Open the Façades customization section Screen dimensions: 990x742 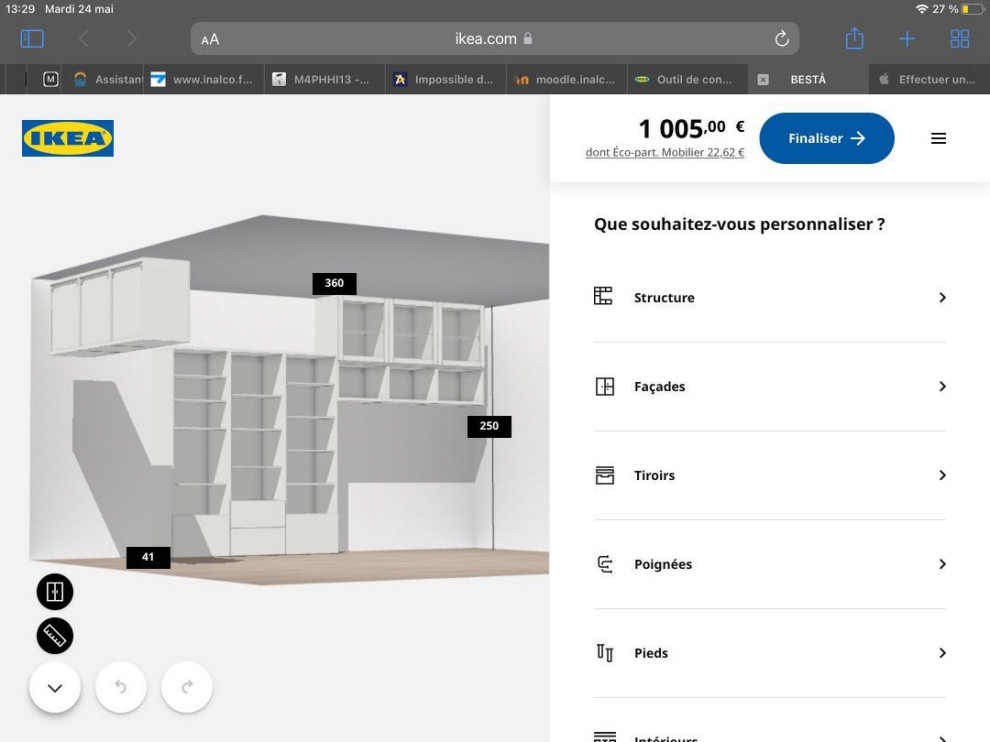click(770, 386)
